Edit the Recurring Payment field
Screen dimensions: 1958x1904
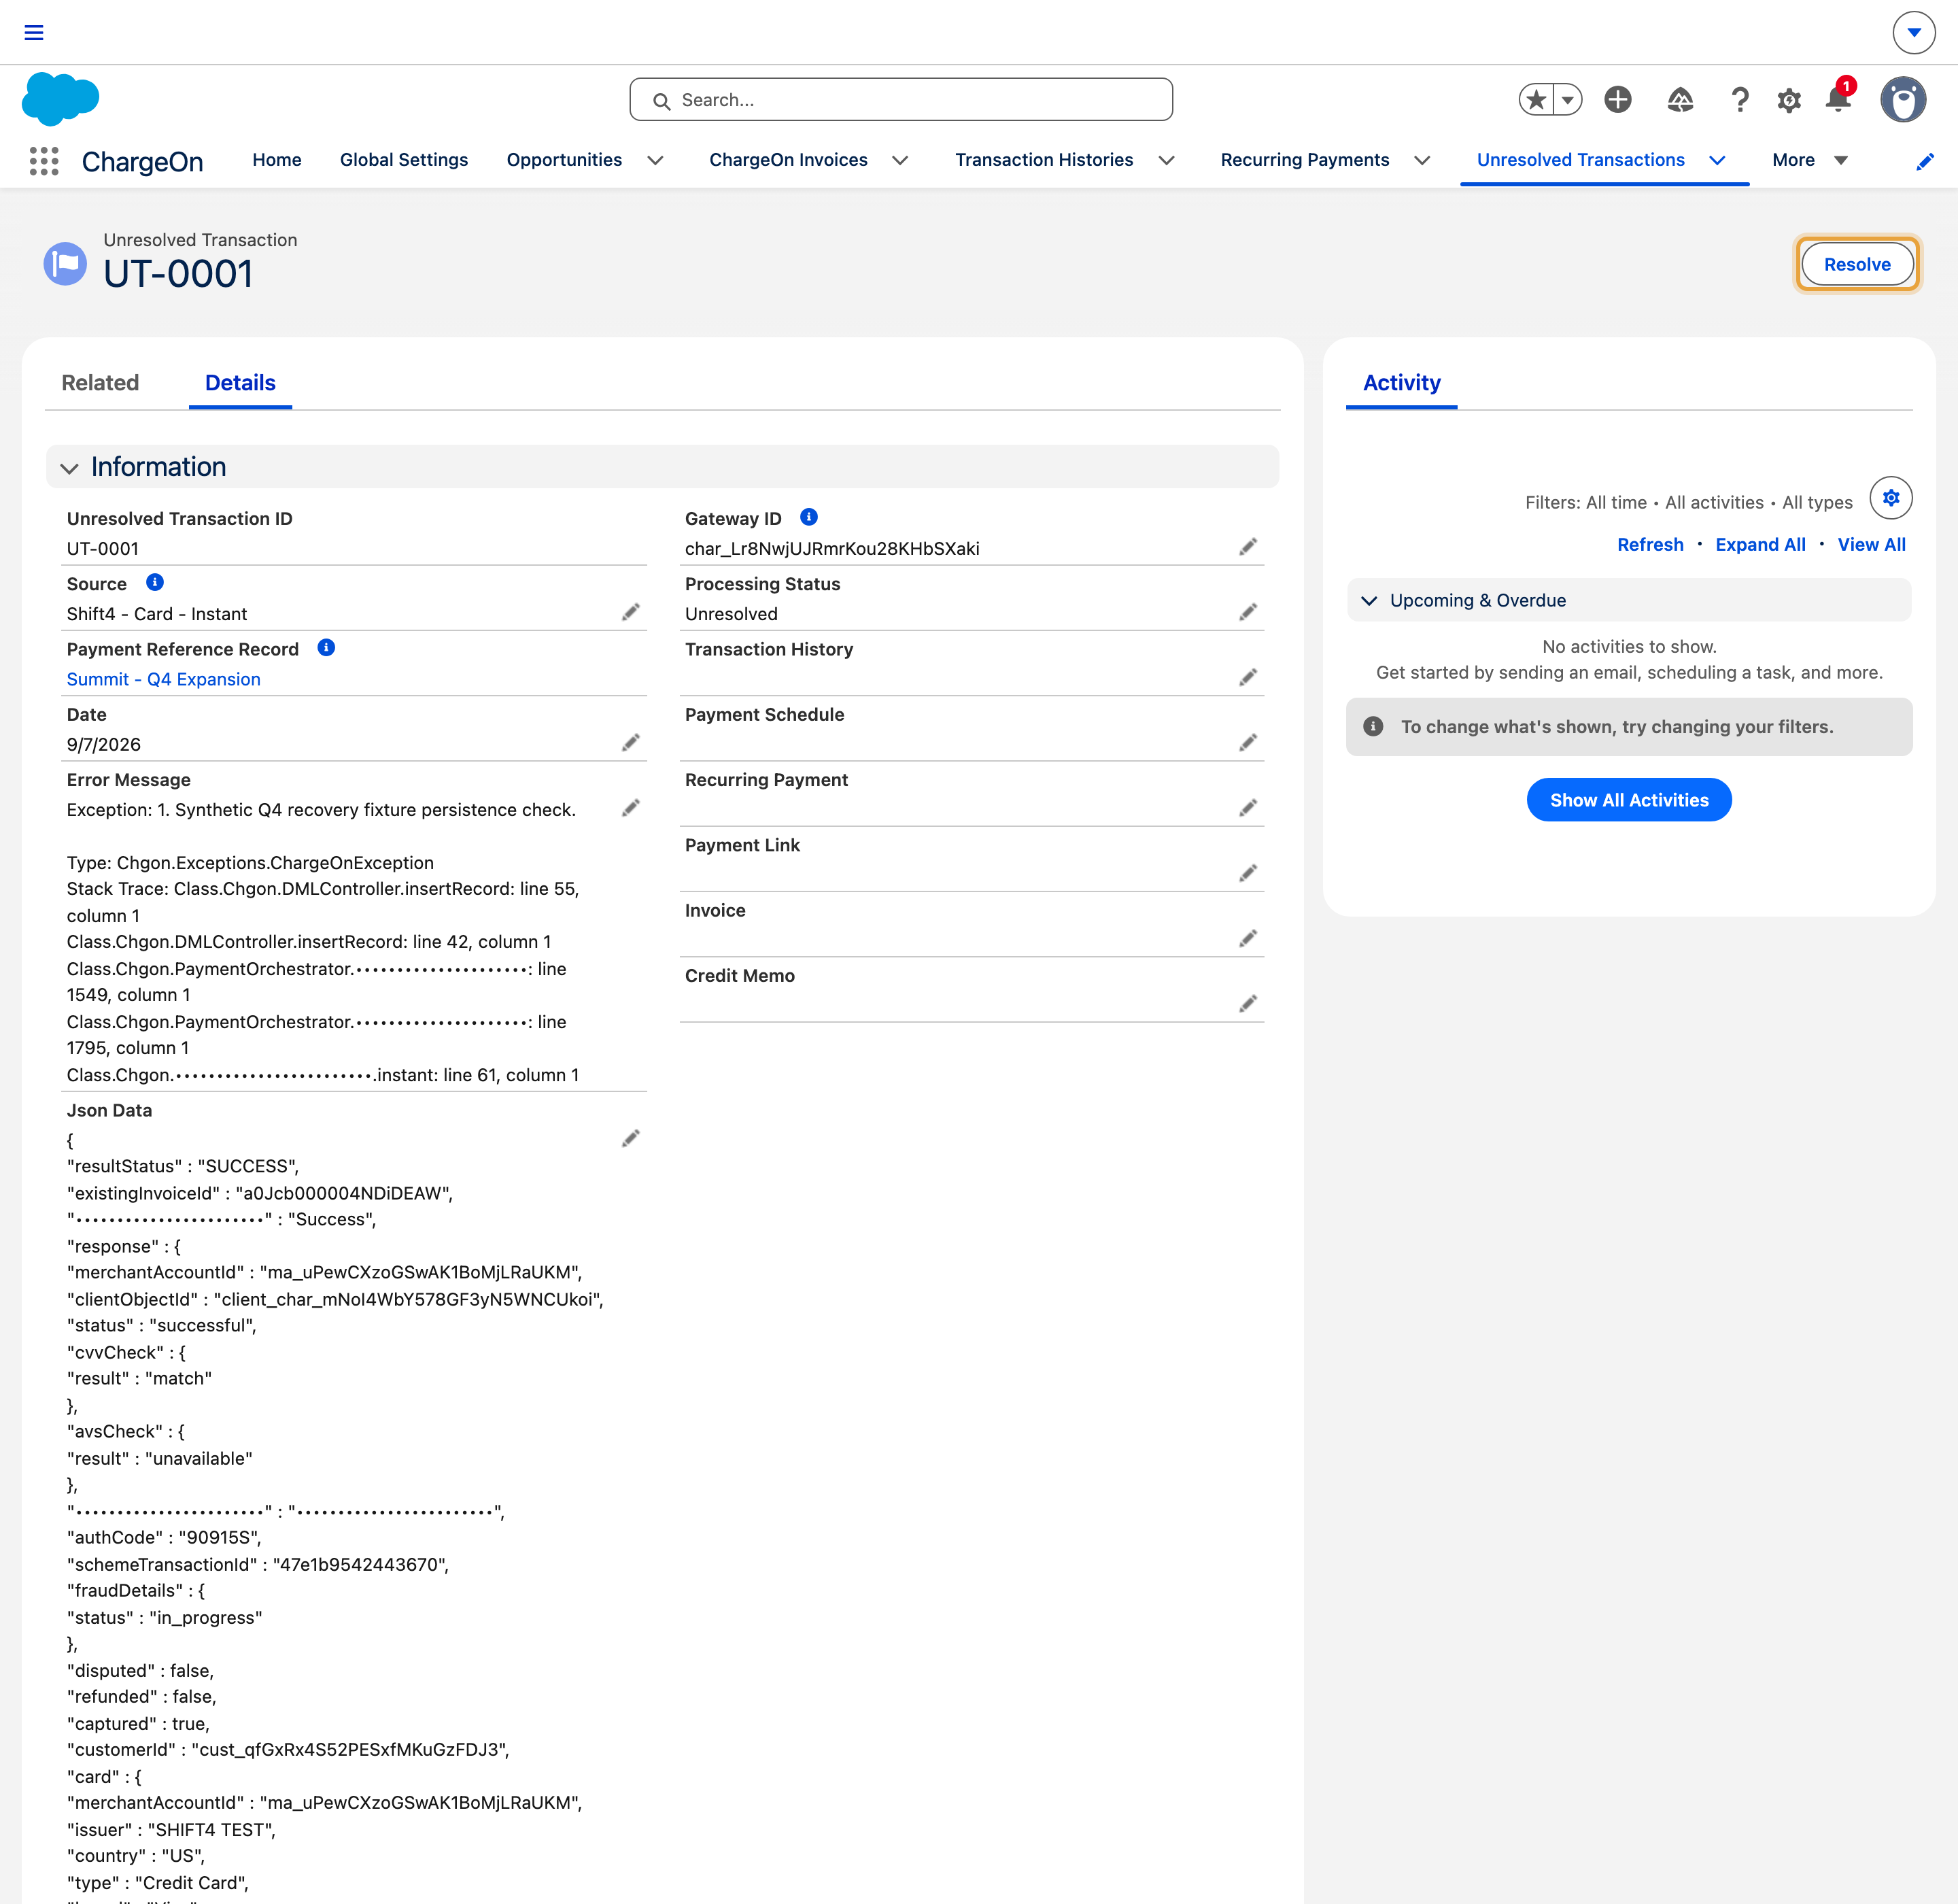click(x=1248, y=808)
